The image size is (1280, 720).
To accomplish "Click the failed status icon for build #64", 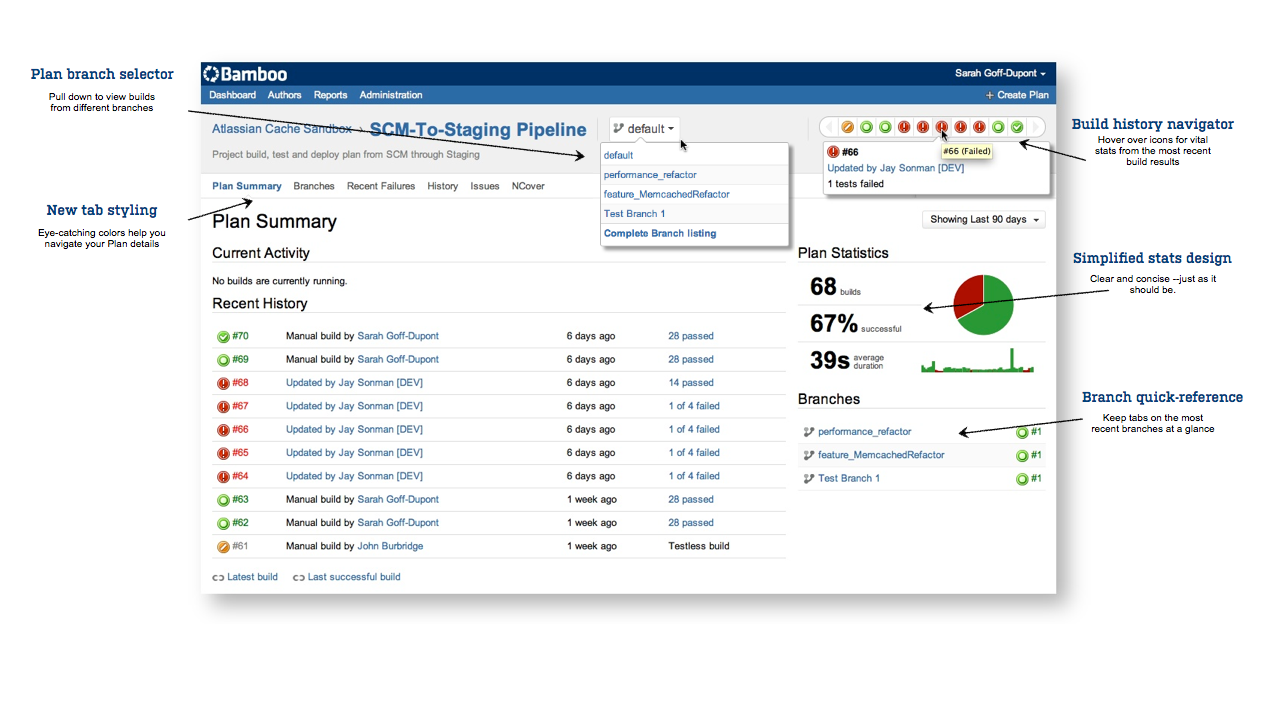I will click(223, 477).
